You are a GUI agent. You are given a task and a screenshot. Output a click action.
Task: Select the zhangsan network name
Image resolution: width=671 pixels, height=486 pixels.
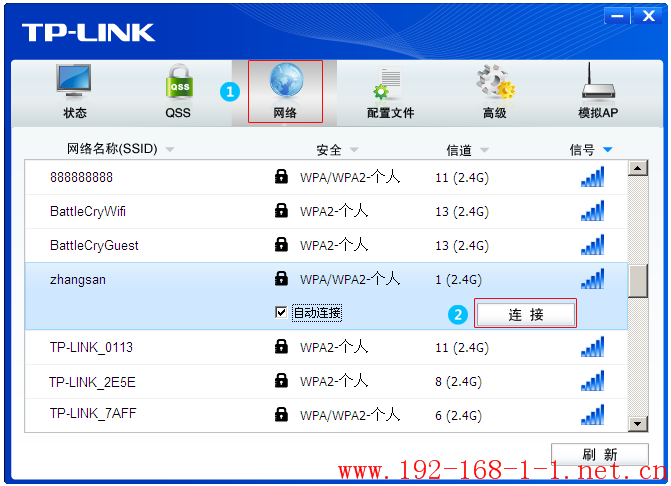[x=77, y=280]
